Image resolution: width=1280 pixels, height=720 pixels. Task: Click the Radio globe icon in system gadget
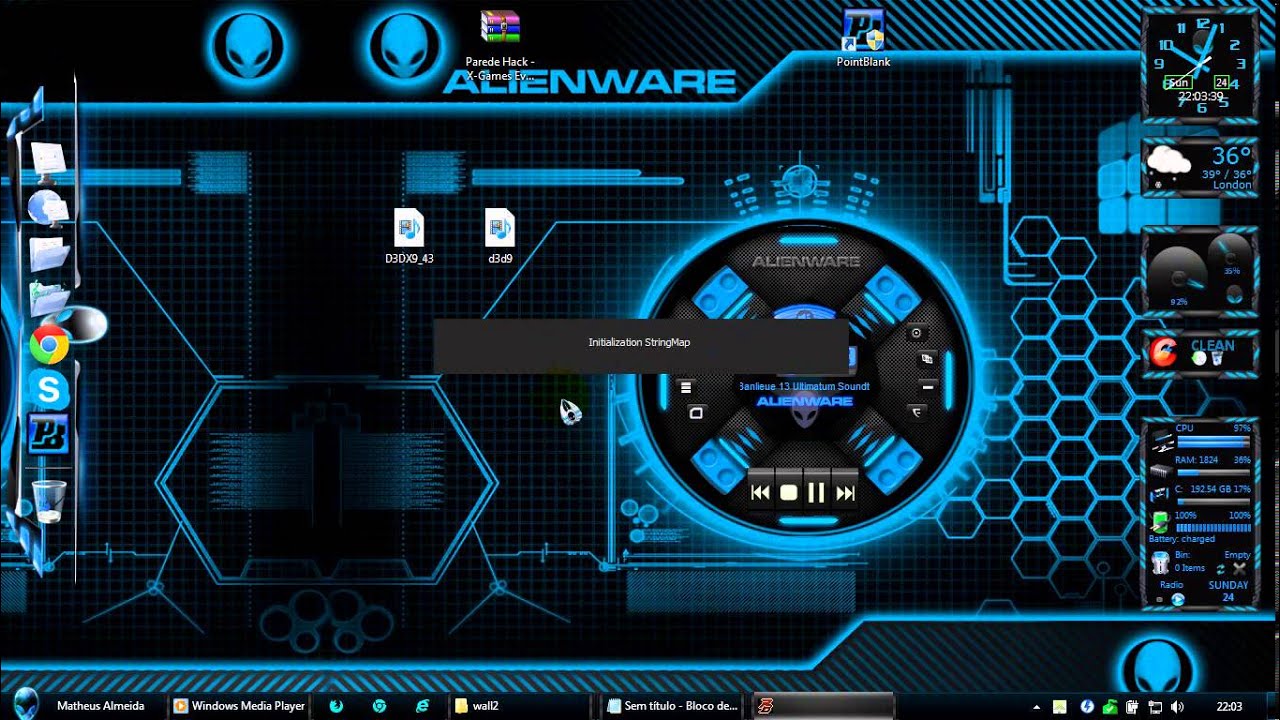tap(1178, 599)
